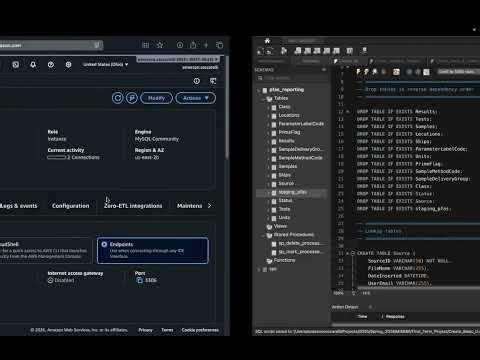
Task: Switch to Zero-ETL integrations tab
Action: click(x=133, y=206)
